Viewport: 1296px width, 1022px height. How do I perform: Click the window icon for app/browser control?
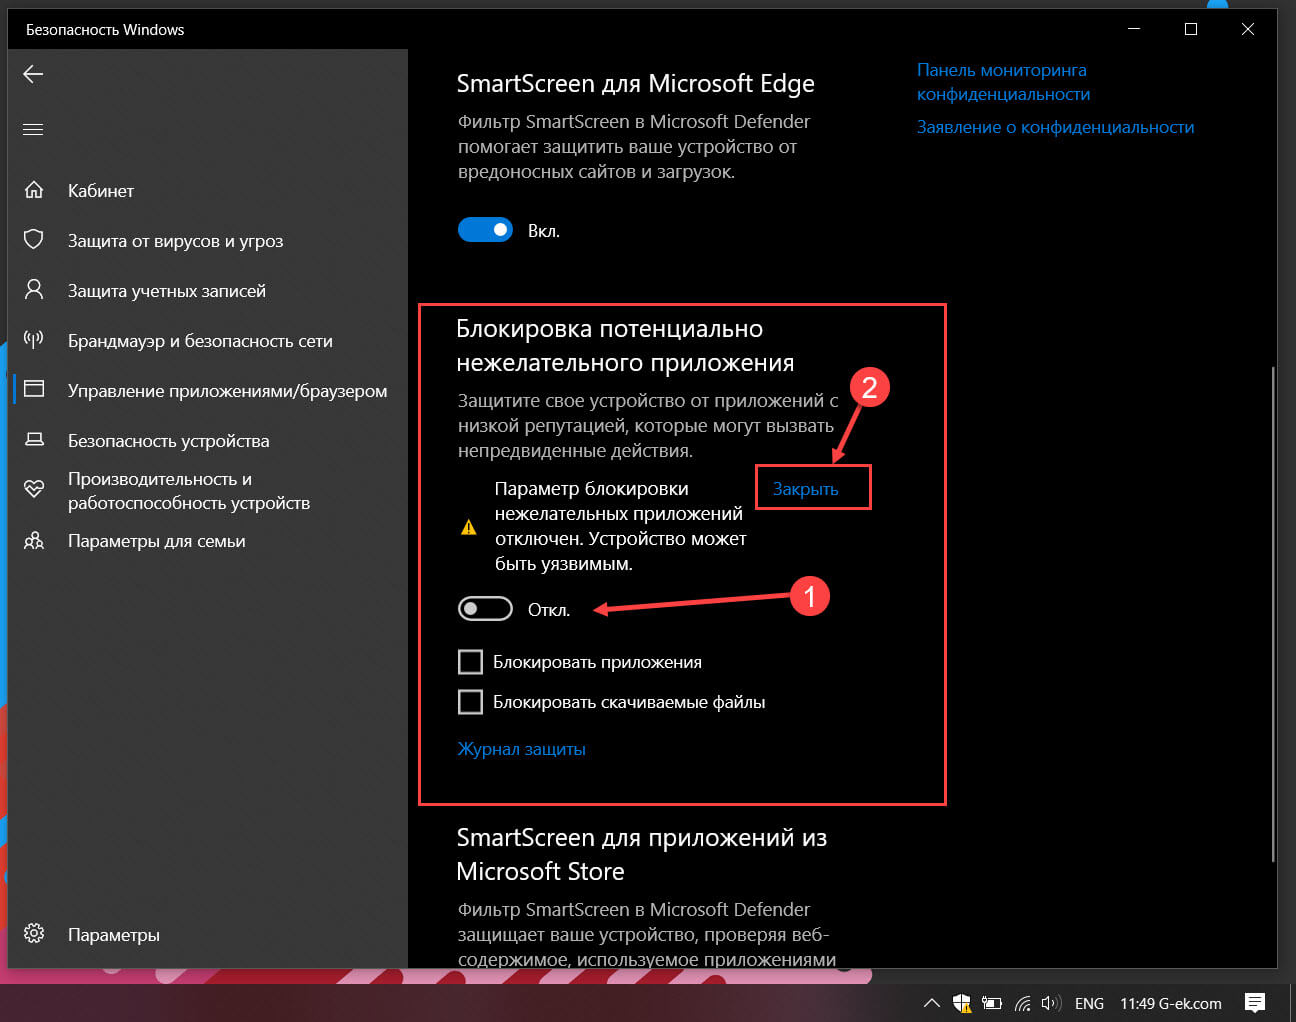click(34, 389)
